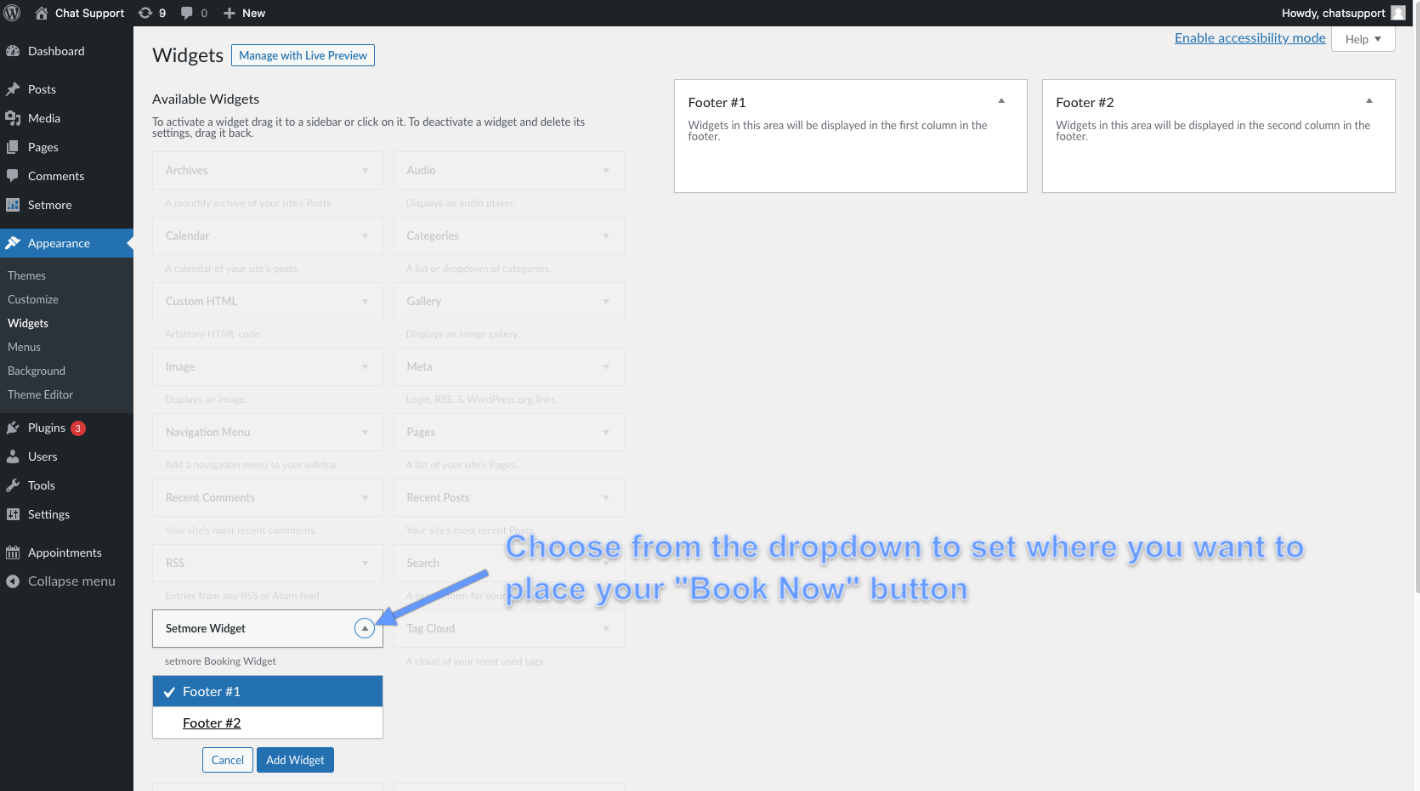Click the Plugins update count badge
The width and height of the screenshot is (1420, 791).
pos(78,428)
